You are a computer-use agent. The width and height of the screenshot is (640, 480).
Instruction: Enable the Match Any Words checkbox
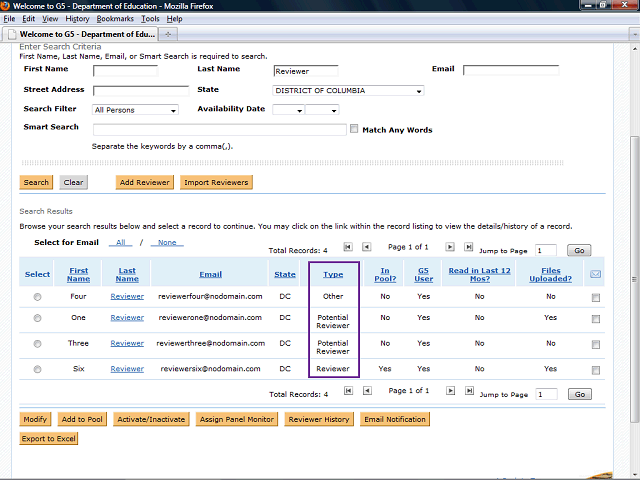(354, 129)
